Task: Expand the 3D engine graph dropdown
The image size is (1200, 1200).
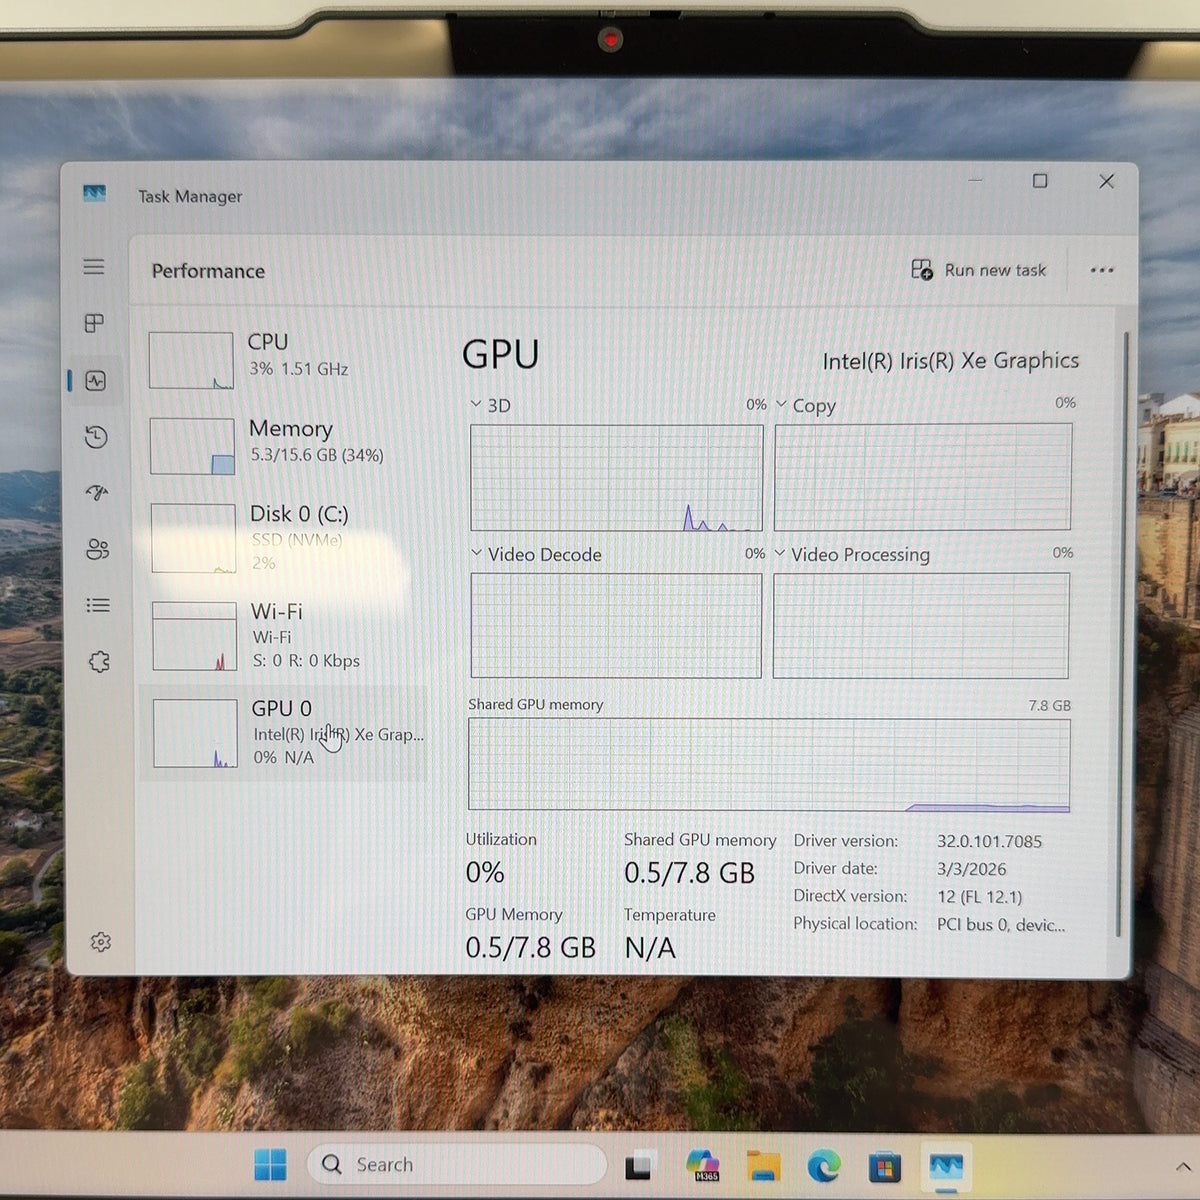Action: [476, 405]
